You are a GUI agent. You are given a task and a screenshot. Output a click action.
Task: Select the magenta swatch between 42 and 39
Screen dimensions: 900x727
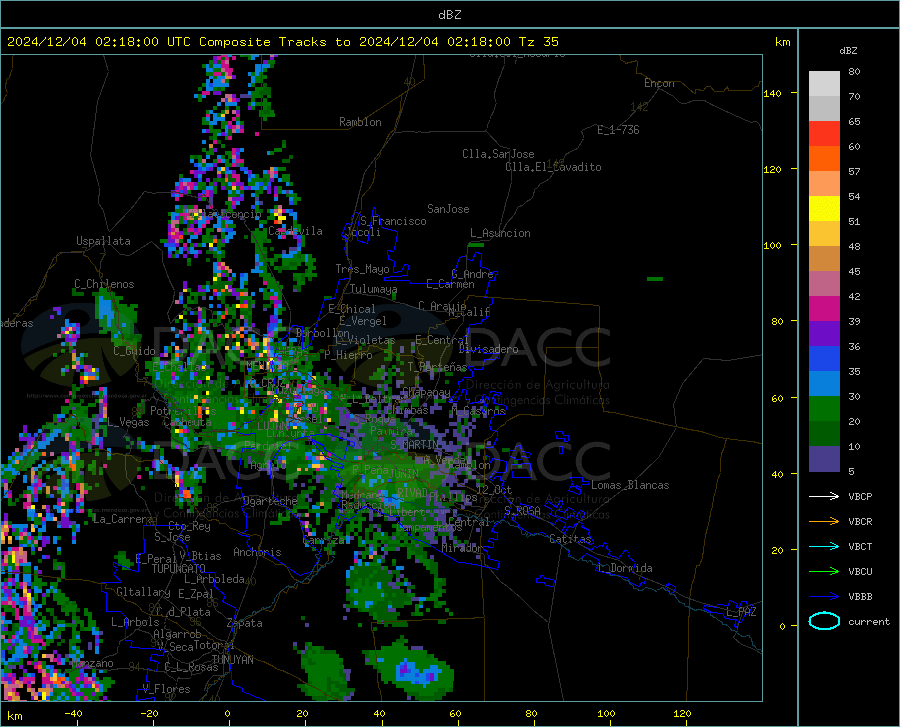point(824,309)
